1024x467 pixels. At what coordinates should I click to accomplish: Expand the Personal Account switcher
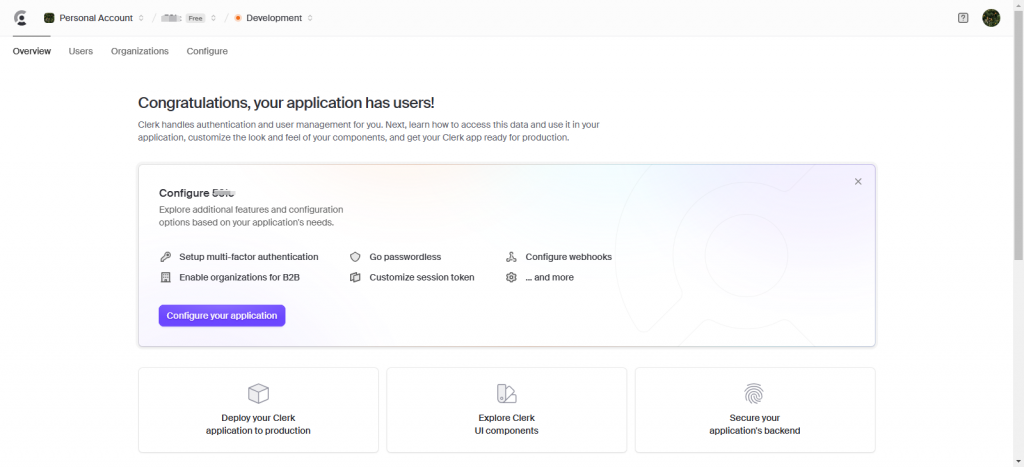coord(94,18)
